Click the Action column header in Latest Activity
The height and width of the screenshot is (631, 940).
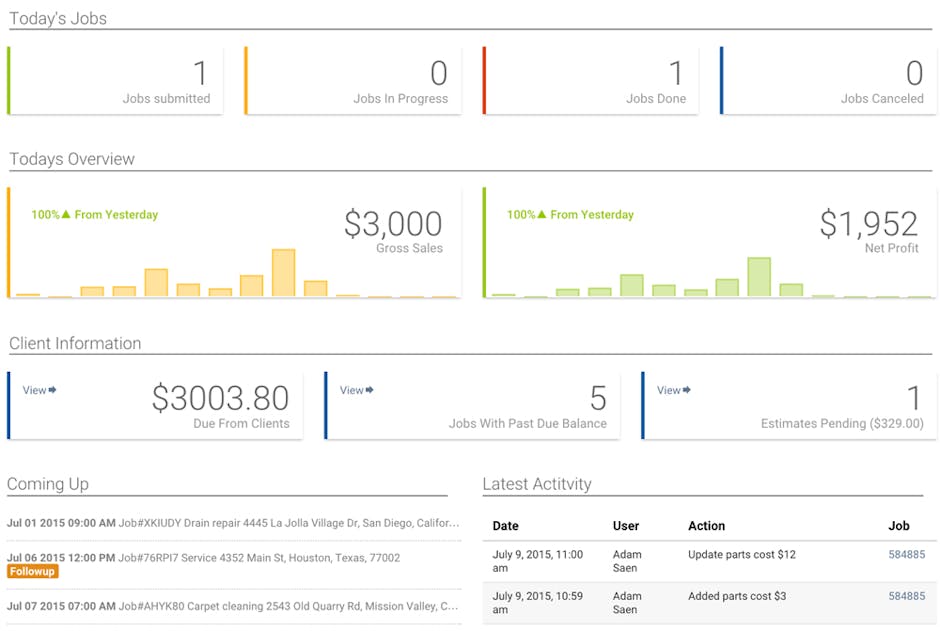(x=706, y=526)
